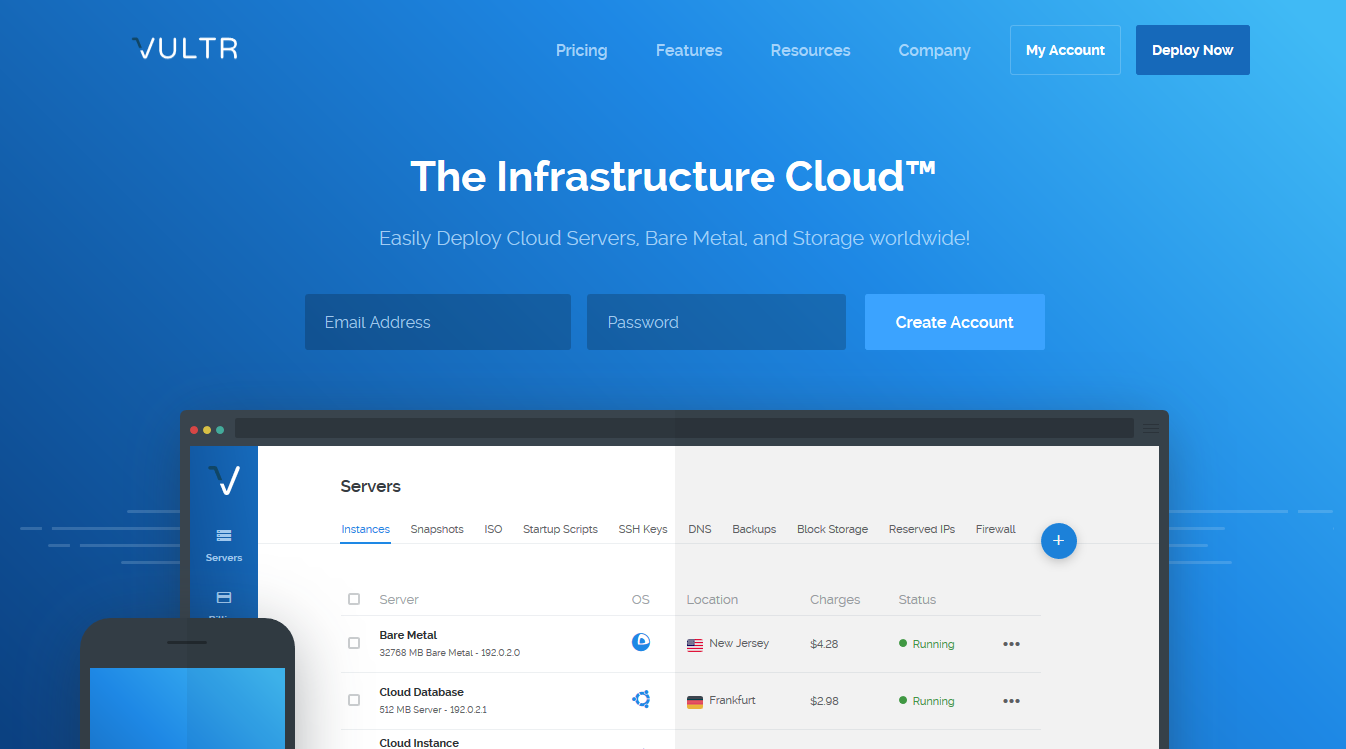The height and width of the screenshot is (749, 1346).
Task: Focus the Password field
Action: coord(716,322)
